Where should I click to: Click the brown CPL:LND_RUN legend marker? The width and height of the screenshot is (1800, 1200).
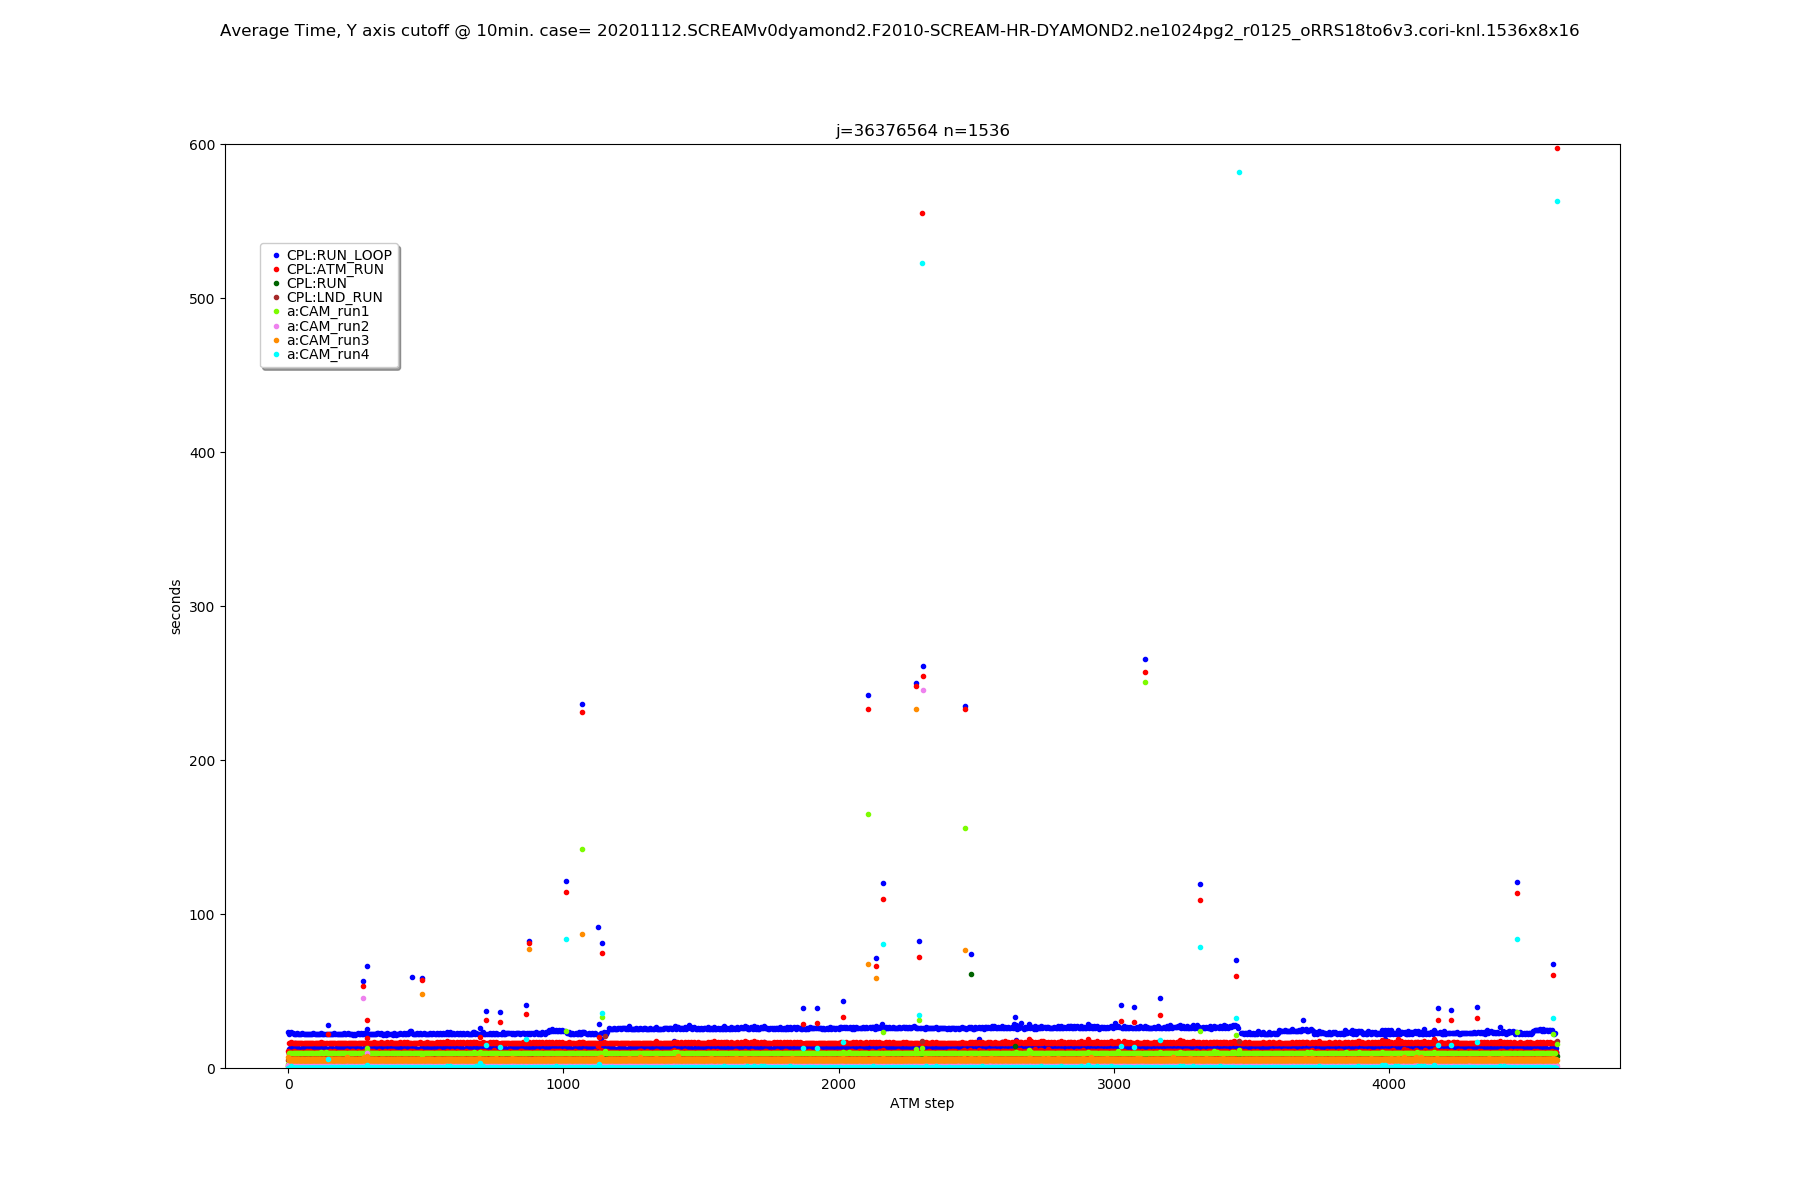coord(276,298)
